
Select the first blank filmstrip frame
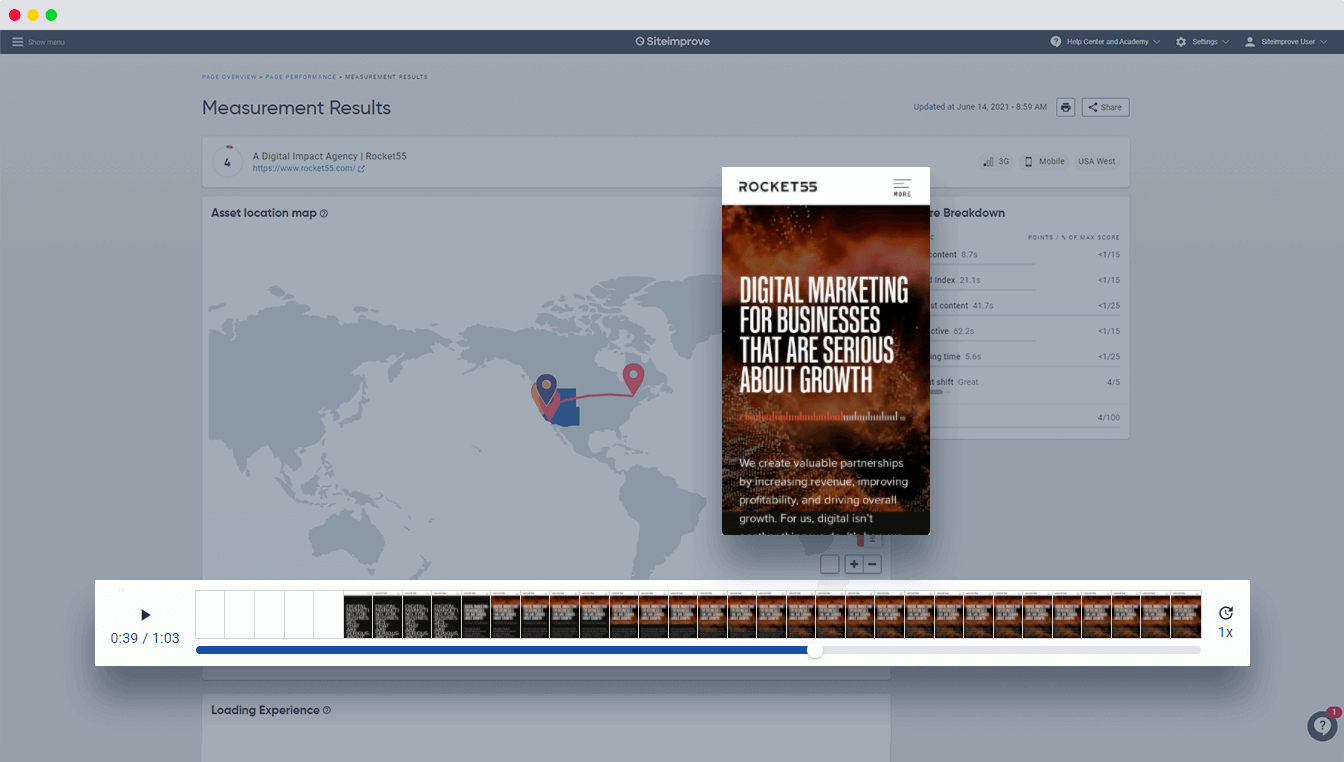click(210, 614)
